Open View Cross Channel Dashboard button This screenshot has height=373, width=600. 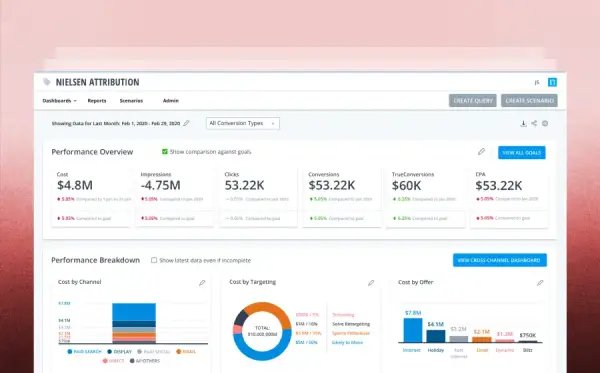pyautogui.click(x=500, y=260)
